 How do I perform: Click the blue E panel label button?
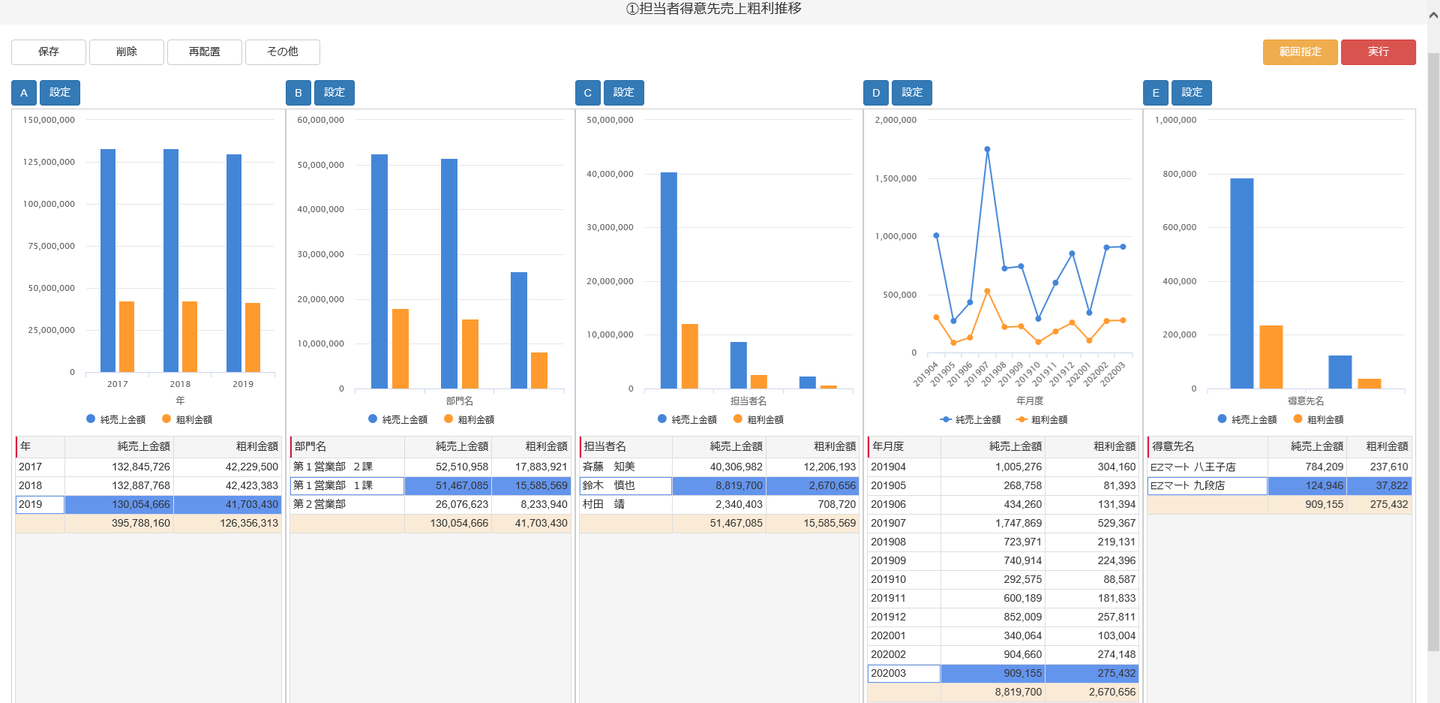tap(1156, 93)
